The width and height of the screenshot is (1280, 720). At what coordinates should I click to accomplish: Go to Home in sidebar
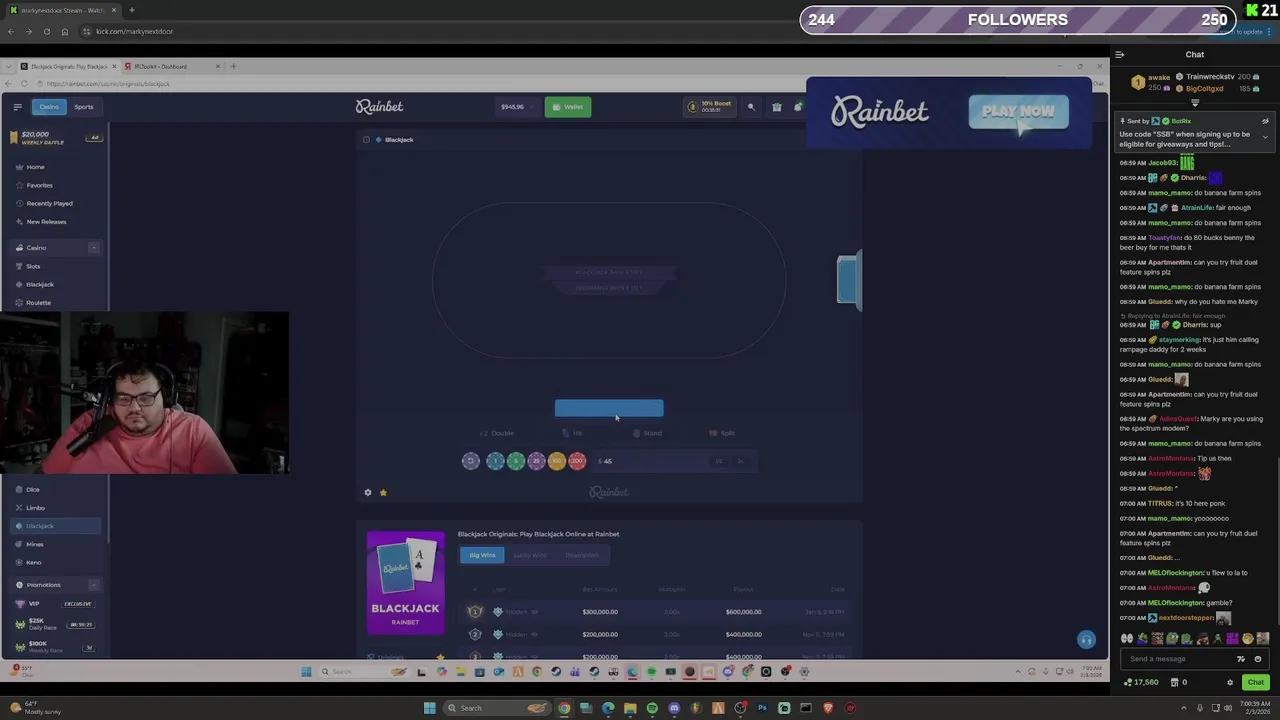[x=35, y=167]
